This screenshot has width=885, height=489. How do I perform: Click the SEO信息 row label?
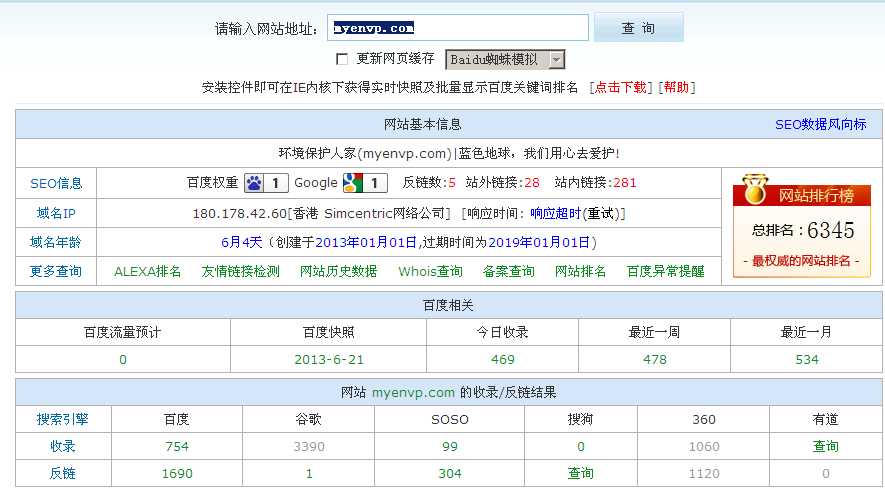click(x=56, y=184)
